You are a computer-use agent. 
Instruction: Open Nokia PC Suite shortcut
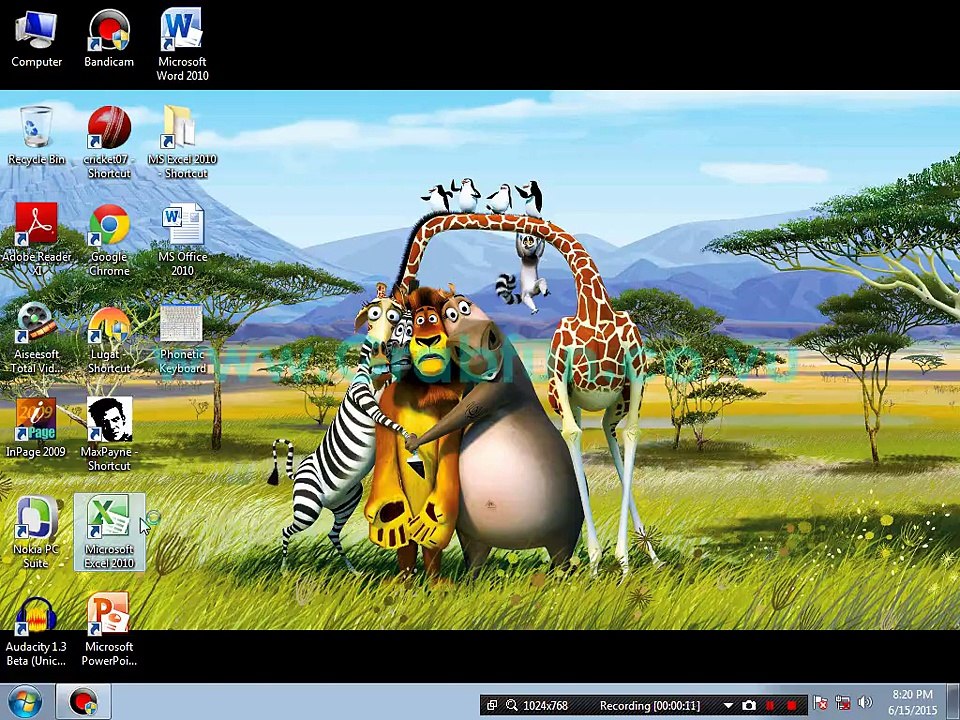tap(36, 532)
